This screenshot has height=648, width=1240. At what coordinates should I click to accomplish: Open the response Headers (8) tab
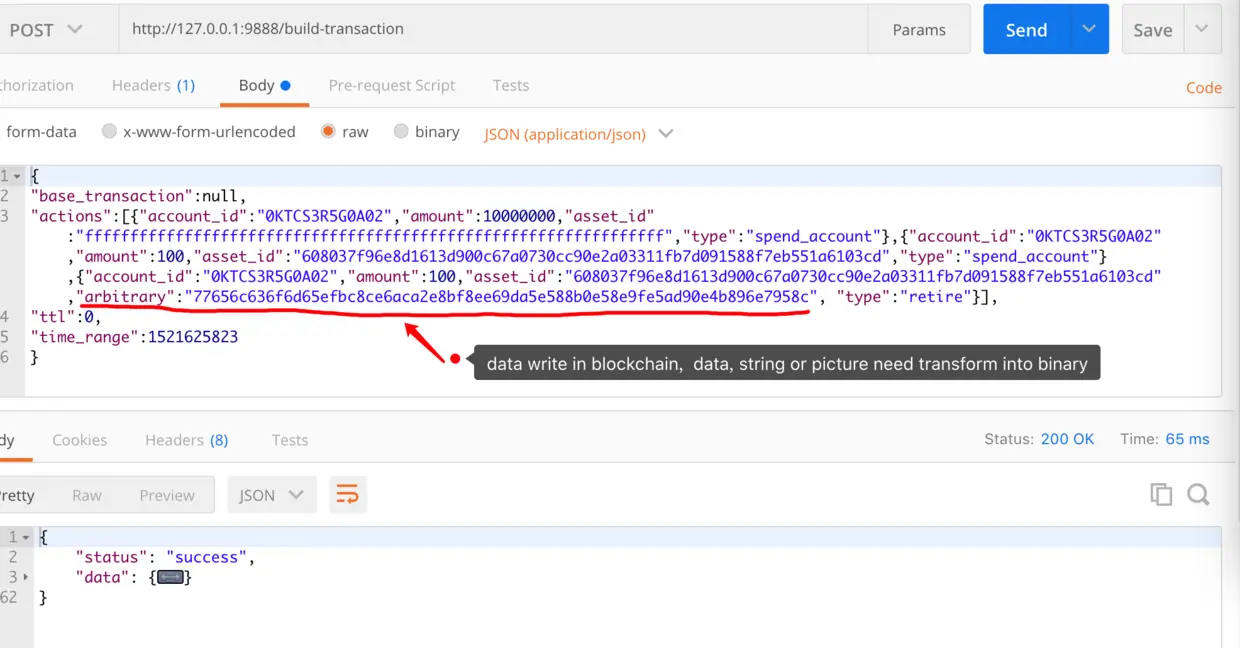tap(186, 440)
